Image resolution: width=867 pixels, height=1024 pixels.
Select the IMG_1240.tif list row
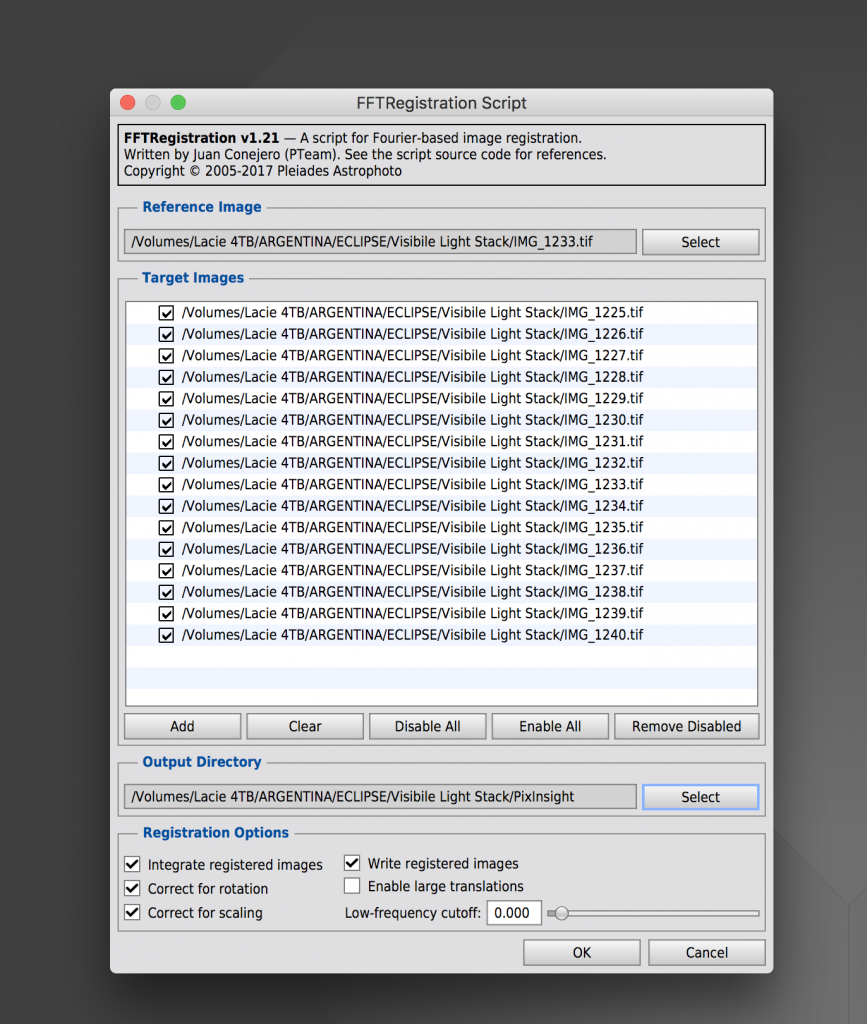coord(412,635)
